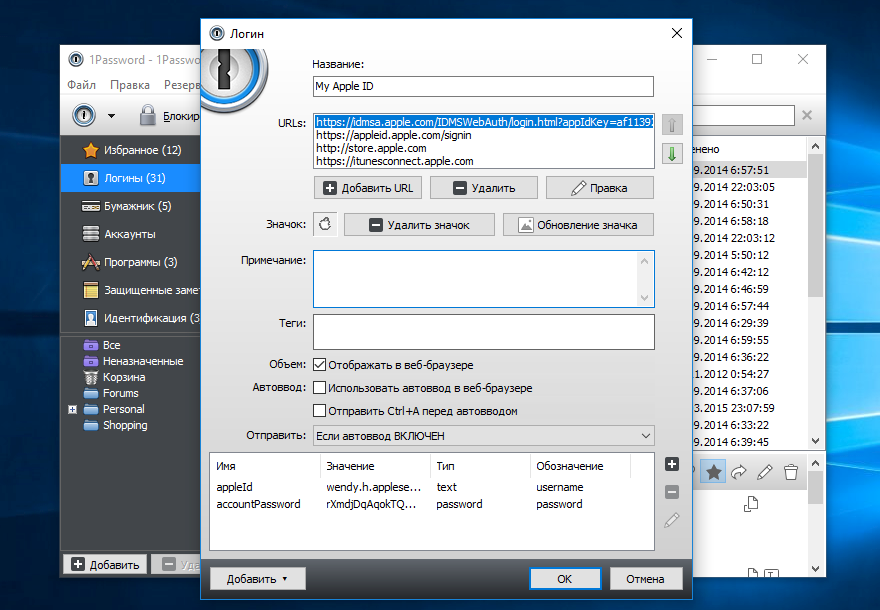Click the 1Password lock toolbar icon
880x610 pixels.
coord(84,116)
